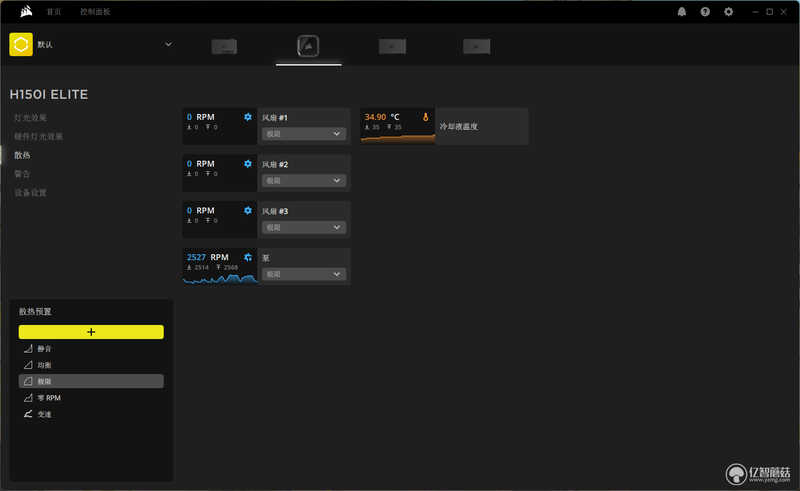Open settings gear for 风扇 #3
The image size is (800, 491).
point(248,210)
